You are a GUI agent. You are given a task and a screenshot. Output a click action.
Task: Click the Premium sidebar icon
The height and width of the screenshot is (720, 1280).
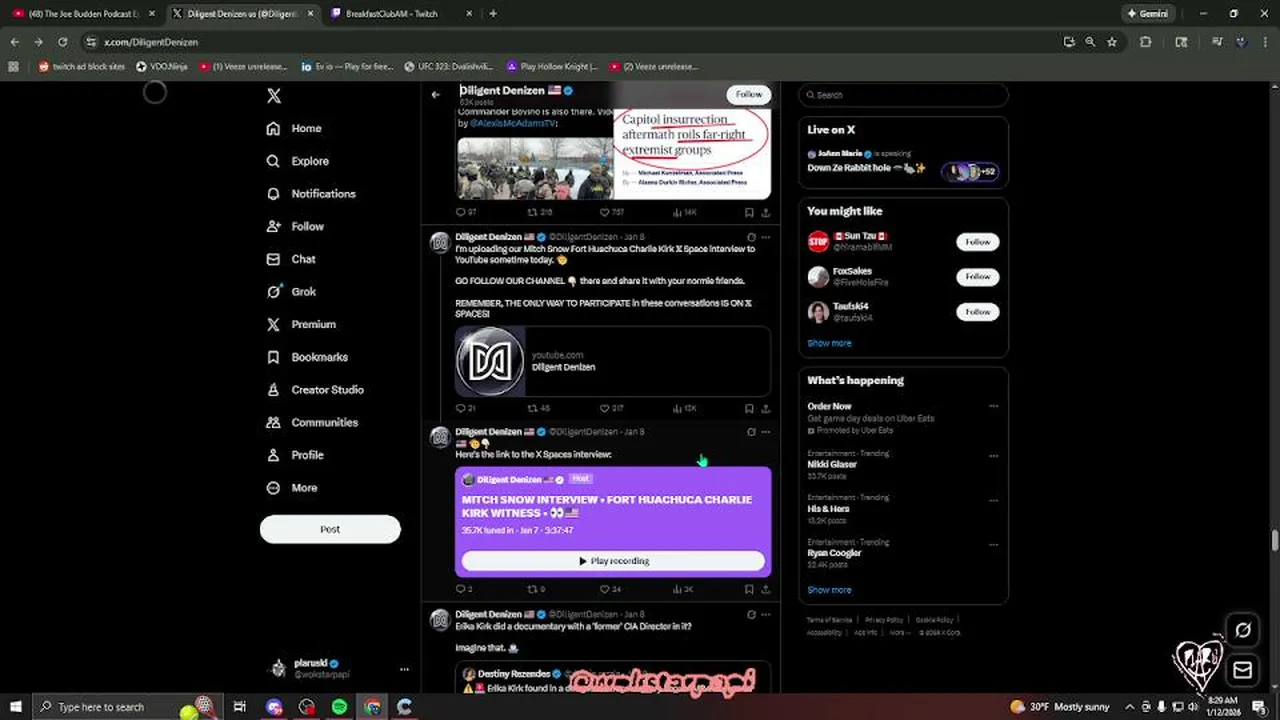tap(273, 325)
